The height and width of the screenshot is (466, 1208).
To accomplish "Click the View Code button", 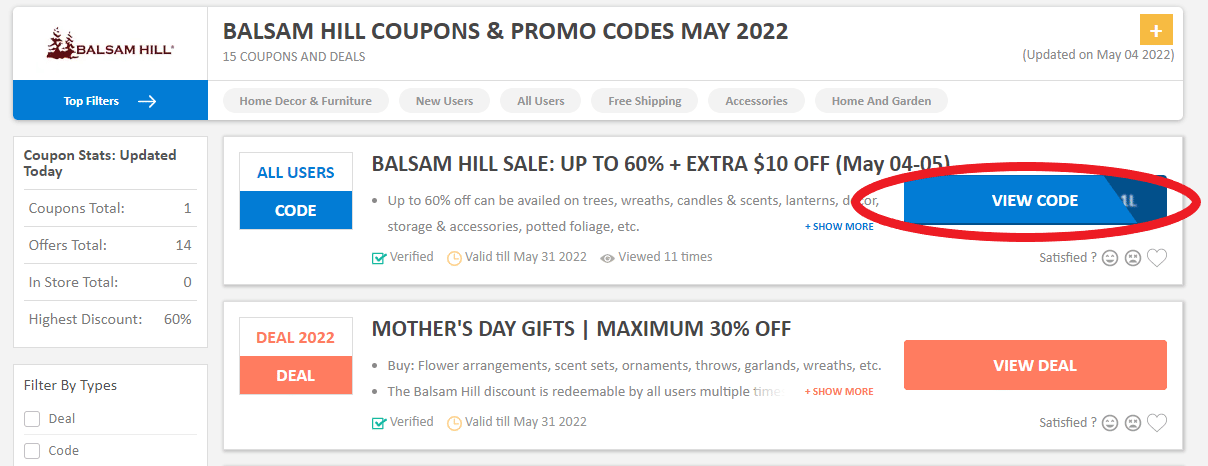I will [1034, 201].
